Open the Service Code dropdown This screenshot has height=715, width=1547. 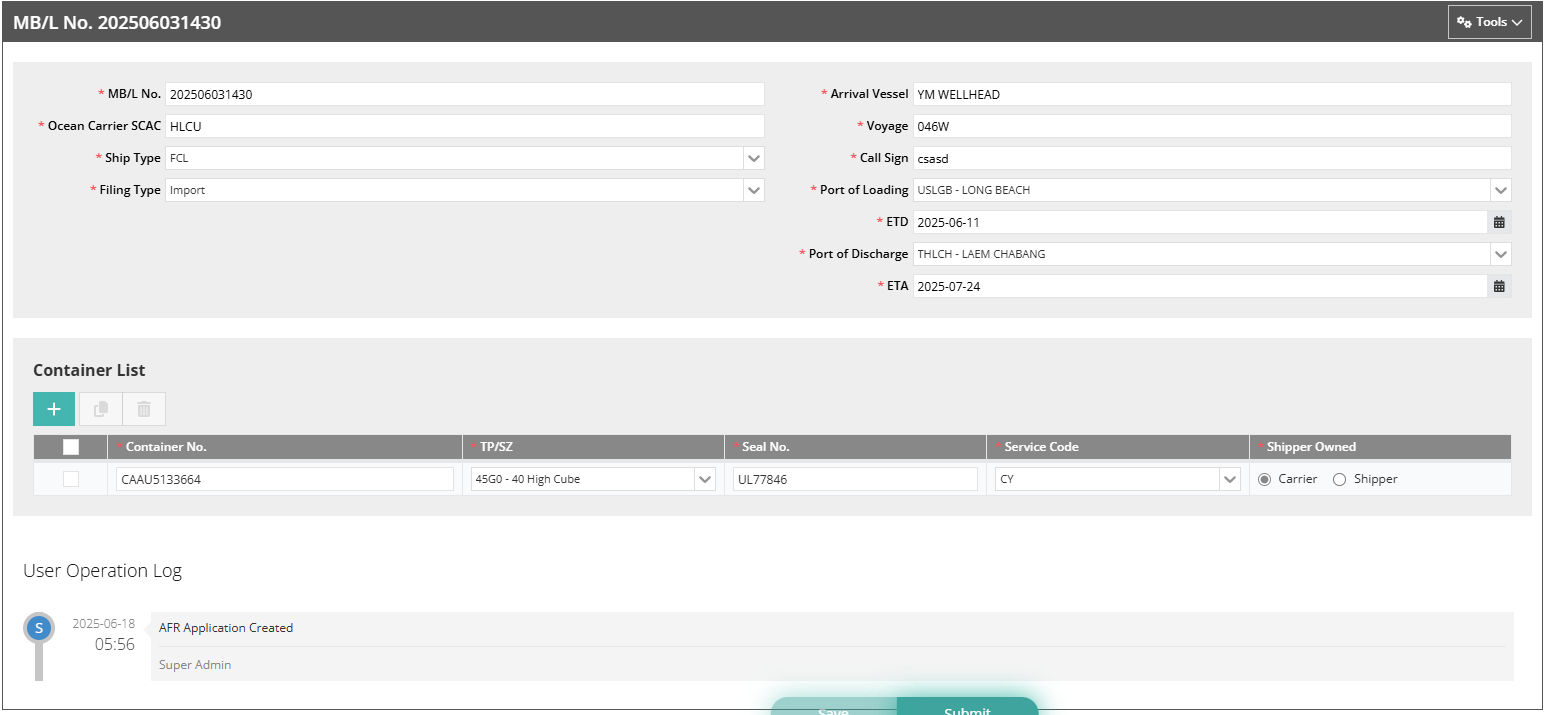(x=1229, y=479)
